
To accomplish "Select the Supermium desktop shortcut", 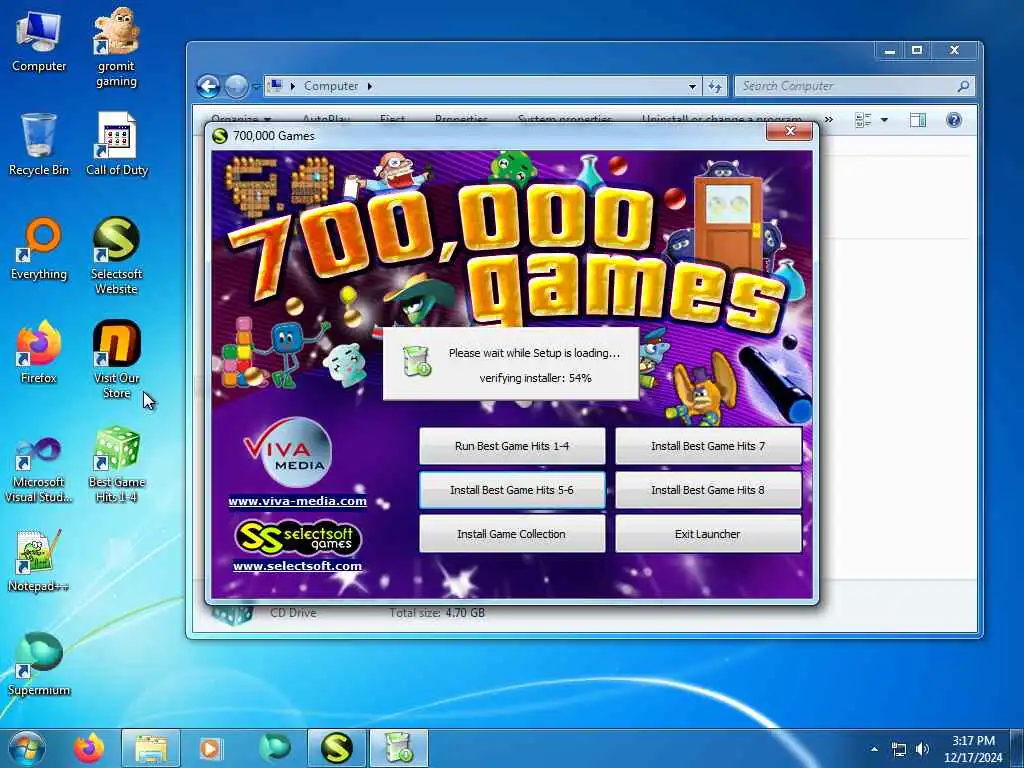I will point(39,665).
